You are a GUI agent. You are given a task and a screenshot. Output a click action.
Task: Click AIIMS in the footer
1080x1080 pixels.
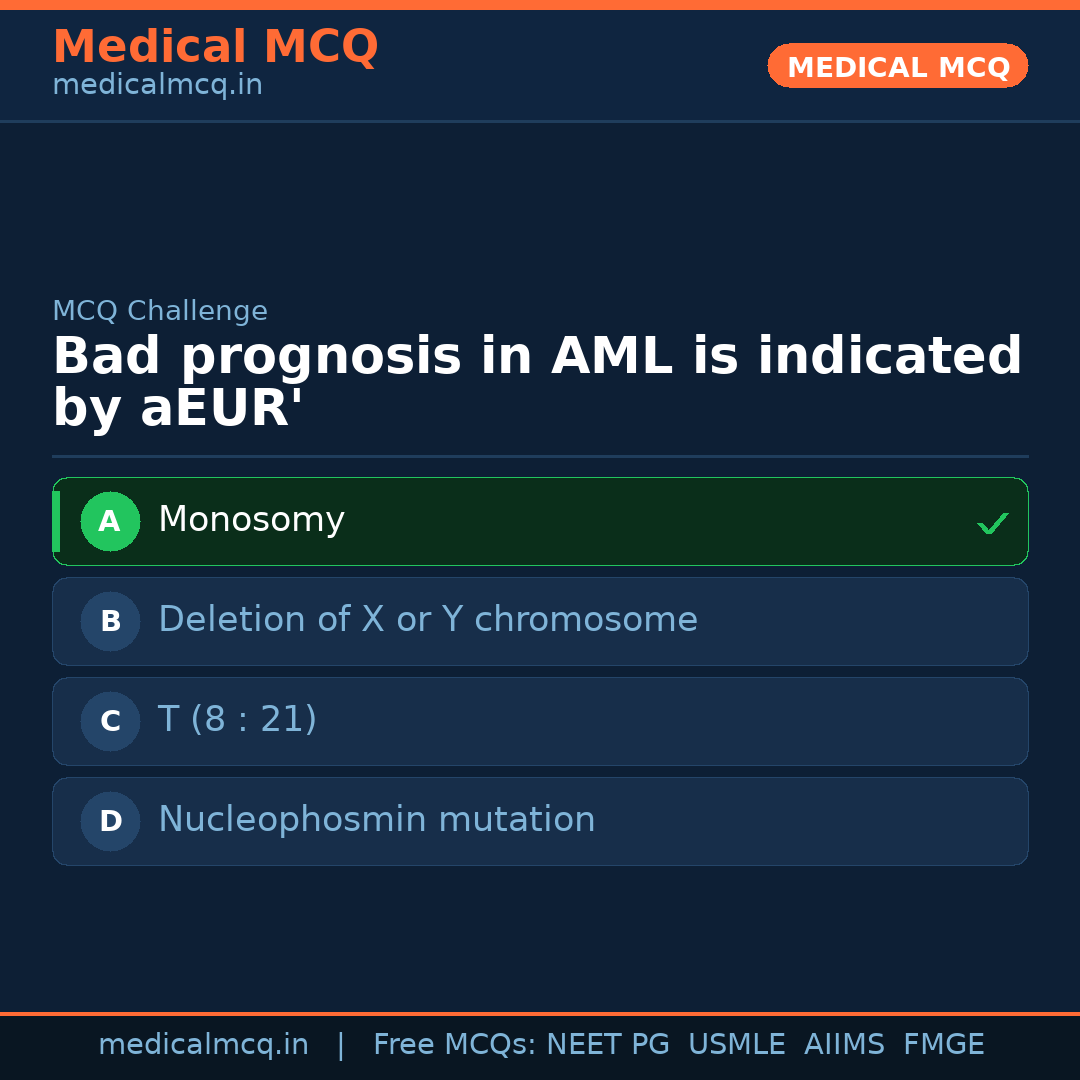pos(844,1045)
